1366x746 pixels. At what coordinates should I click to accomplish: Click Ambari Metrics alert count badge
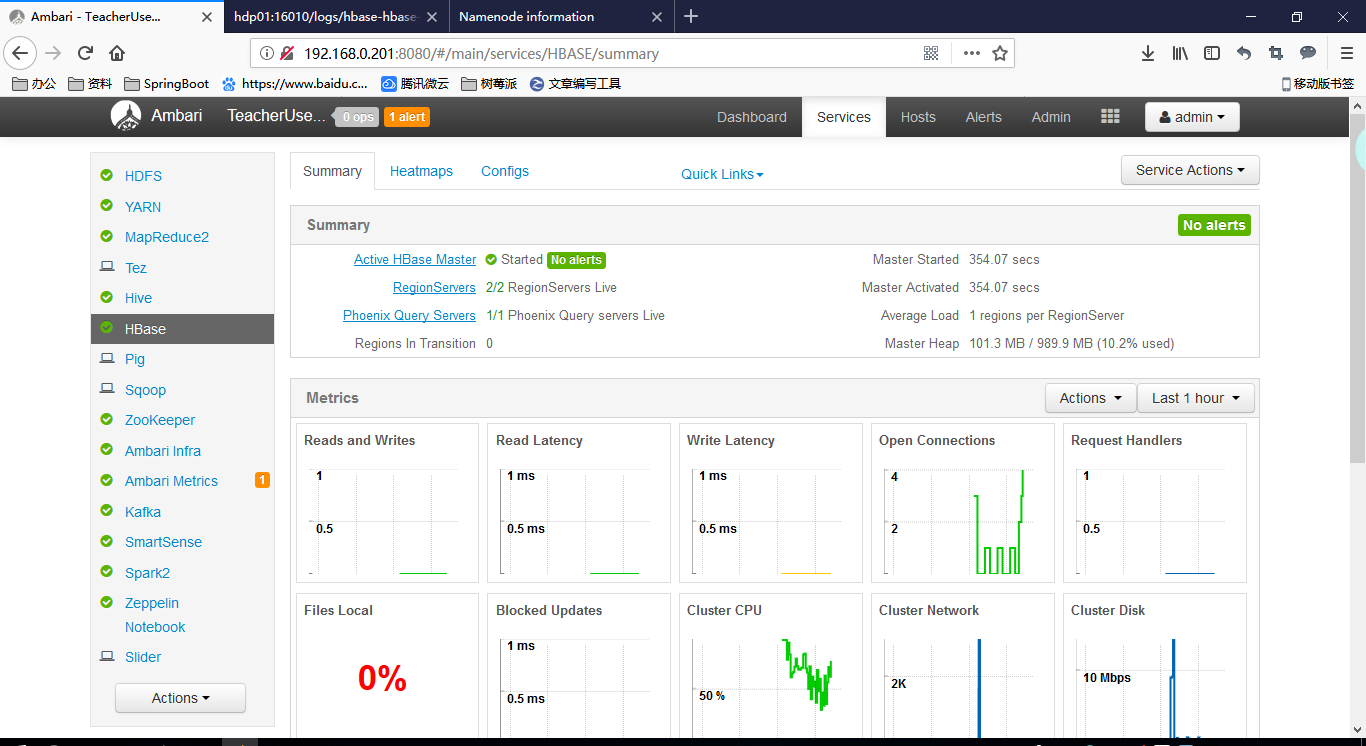262,481
